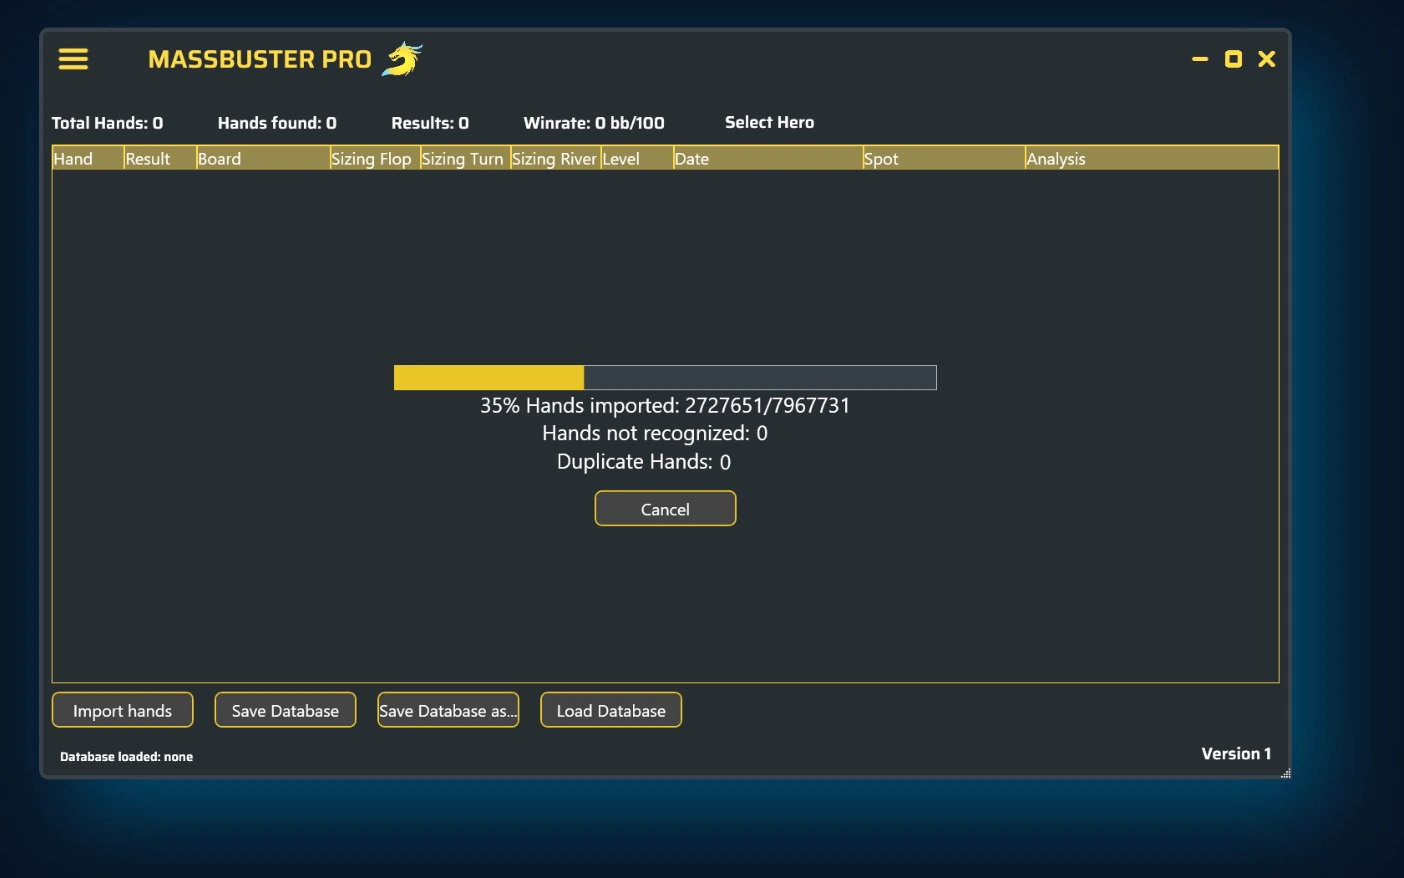This screenshot has width=1404, height=878.
Task: Open the hamburger menu
Action: pos(73,59)
